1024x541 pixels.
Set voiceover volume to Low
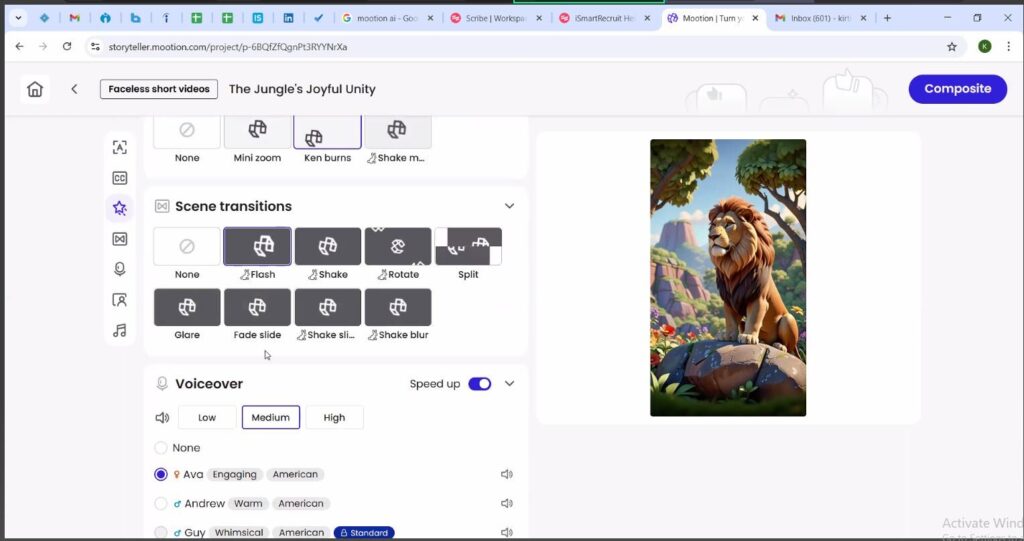[207, 418]
